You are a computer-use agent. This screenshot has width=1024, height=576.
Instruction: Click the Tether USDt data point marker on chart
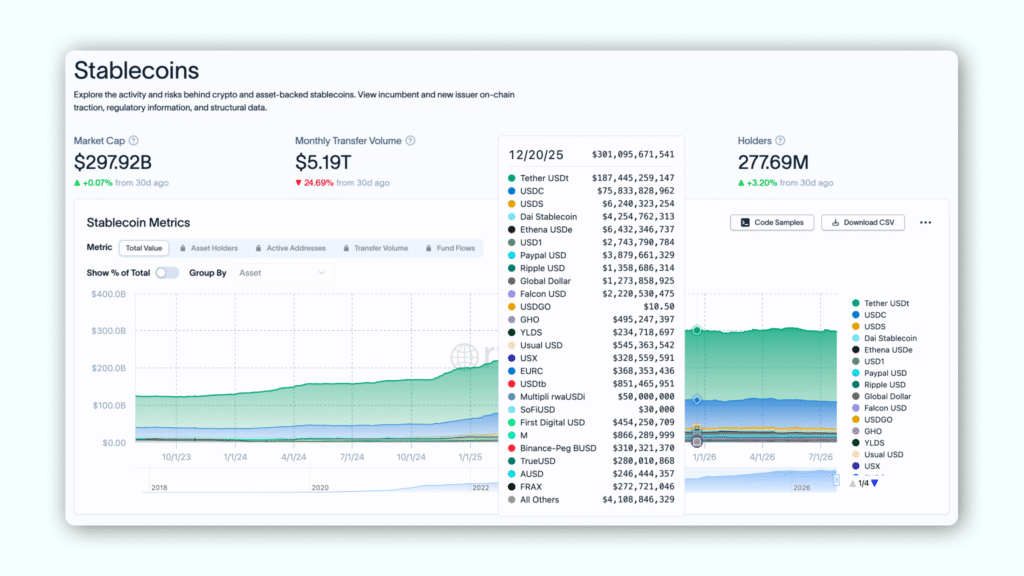point(697,330)
